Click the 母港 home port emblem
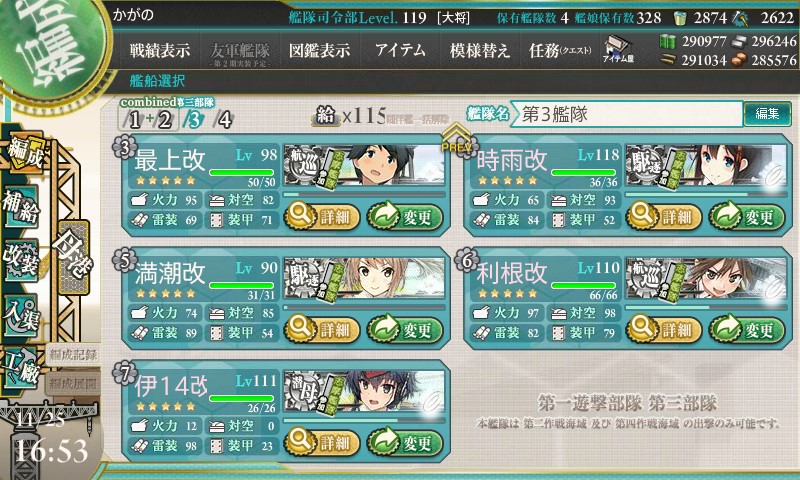The width and height of the screenshot is (800, 480). [x=74, y=257]
